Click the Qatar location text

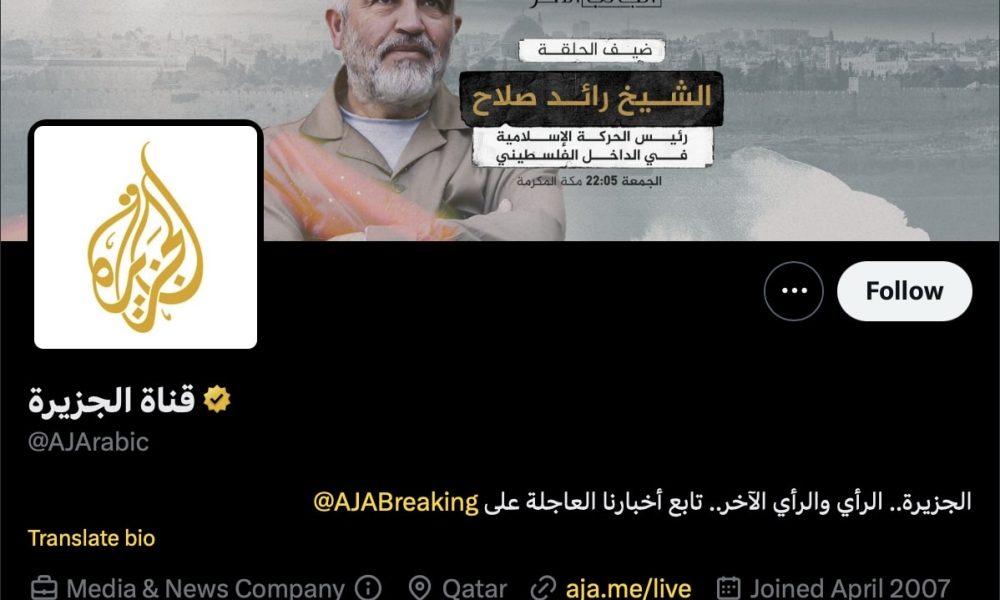pos(474,589)
